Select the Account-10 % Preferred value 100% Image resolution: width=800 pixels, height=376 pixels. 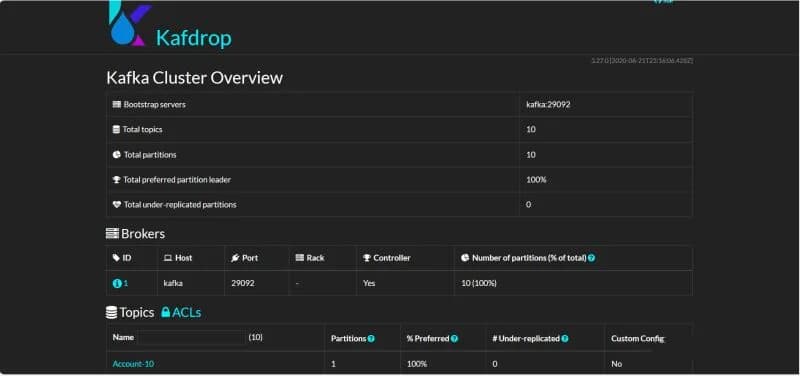(417, 364)
